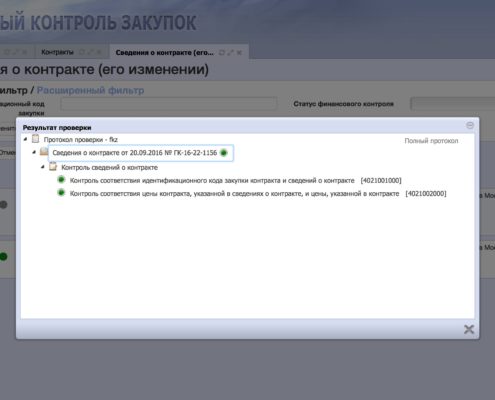
Task: Collapse the dialog using the round header icon
Action: [x=470, y=125]
